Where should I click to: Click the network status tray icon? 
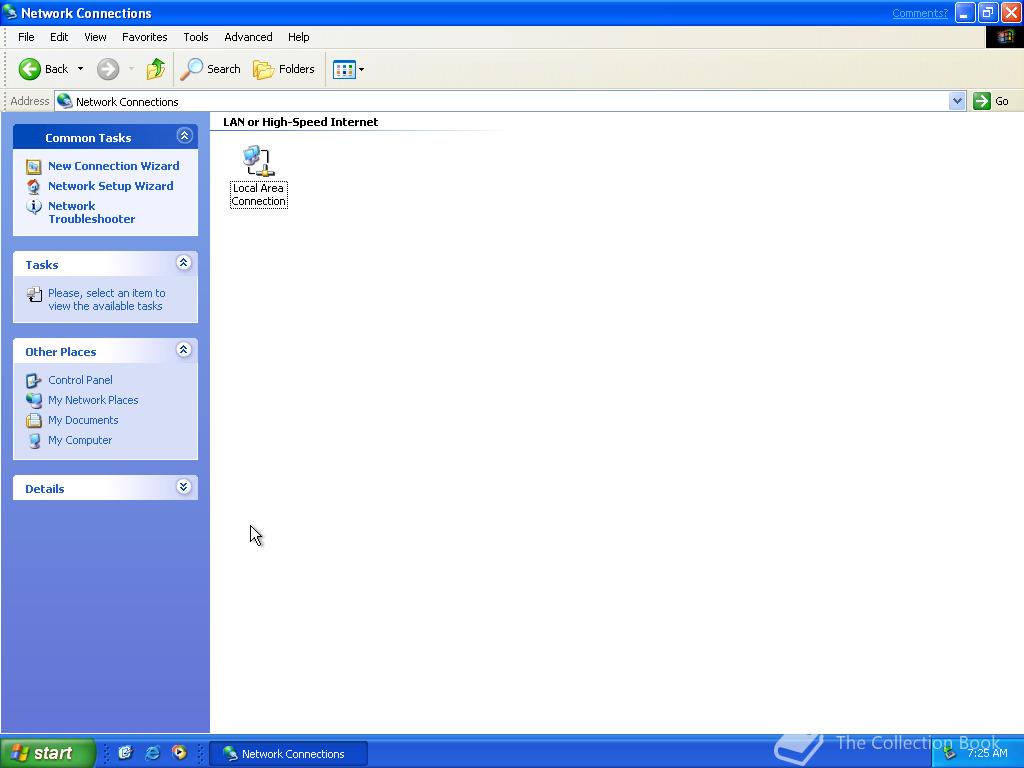coord(950,754)
